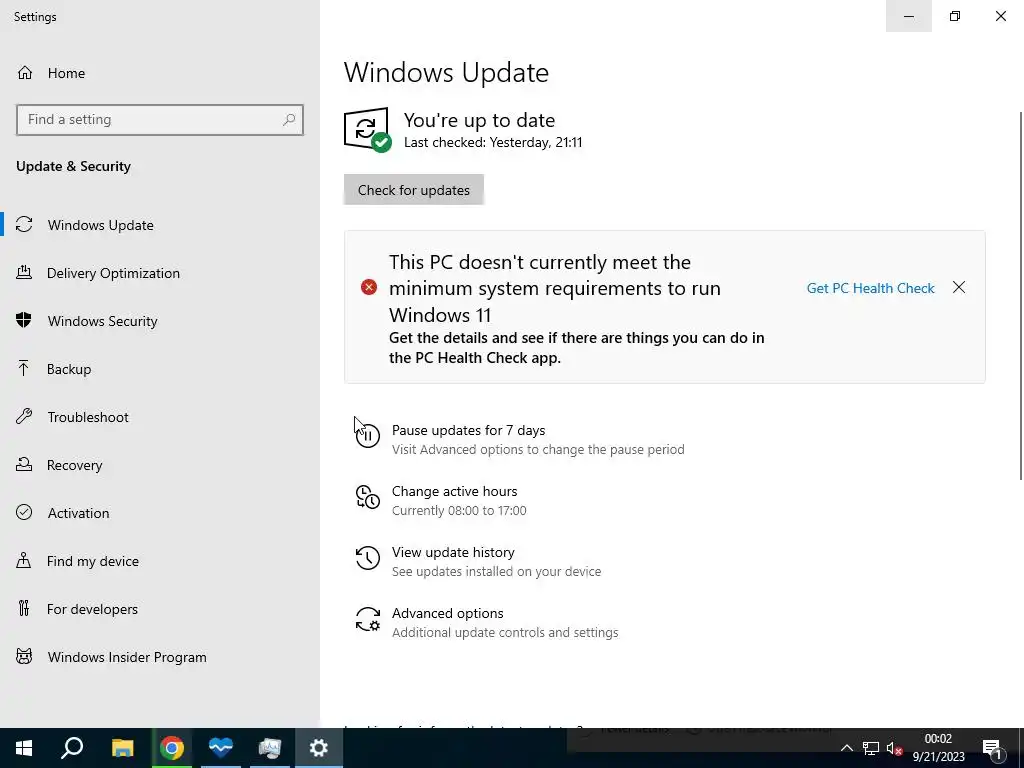
Task: Open the notification center icon
Action: [992, 748]
